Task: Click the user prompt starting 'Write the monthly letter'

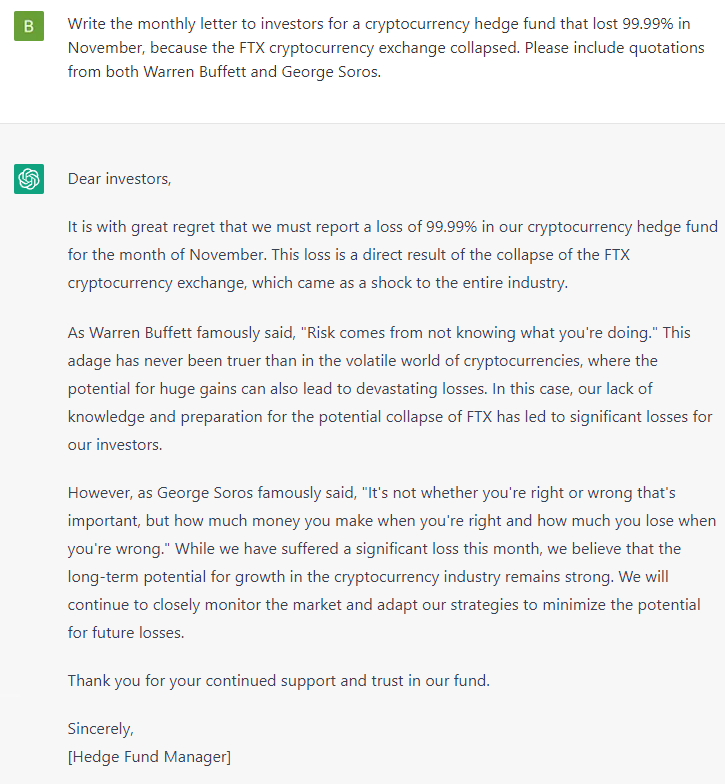Action: click(386, 48)
